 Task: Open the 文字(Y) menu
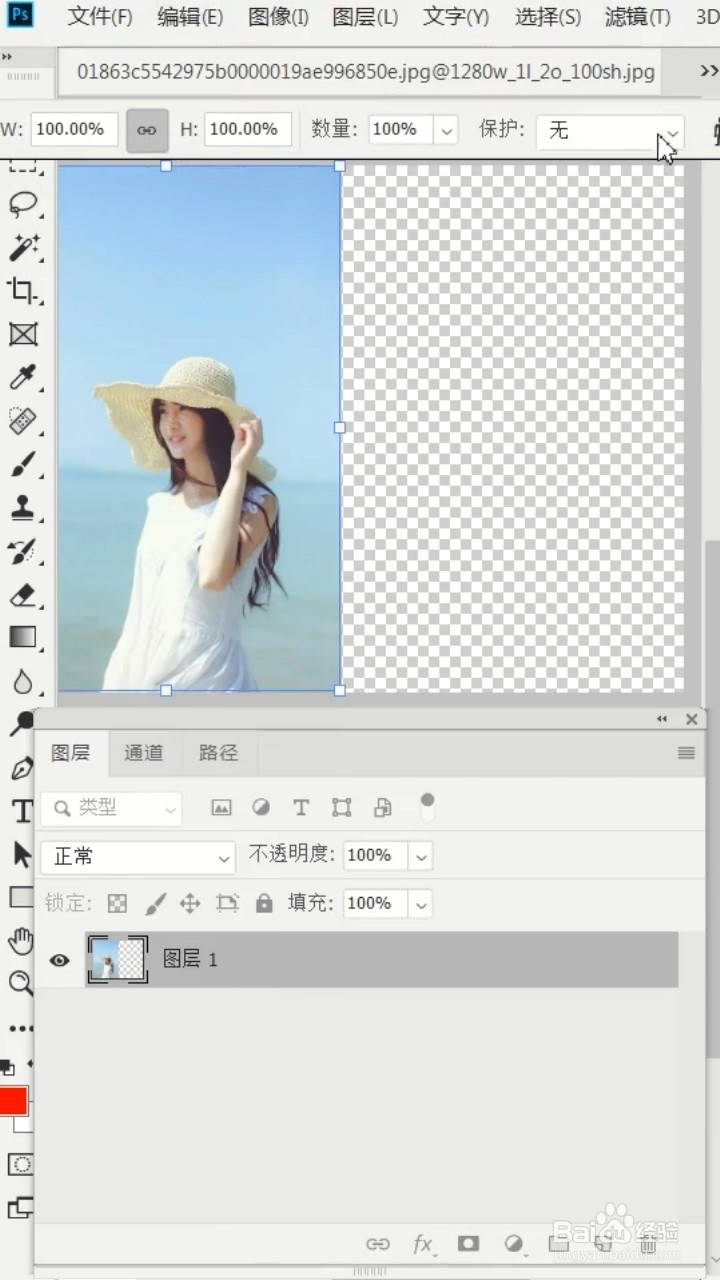pos(456,17)
